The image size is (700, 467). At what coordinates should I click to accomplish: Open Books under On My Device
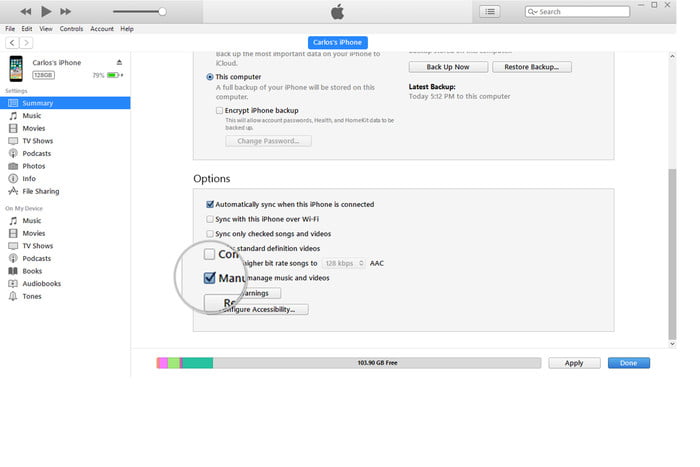pos(32,271)
